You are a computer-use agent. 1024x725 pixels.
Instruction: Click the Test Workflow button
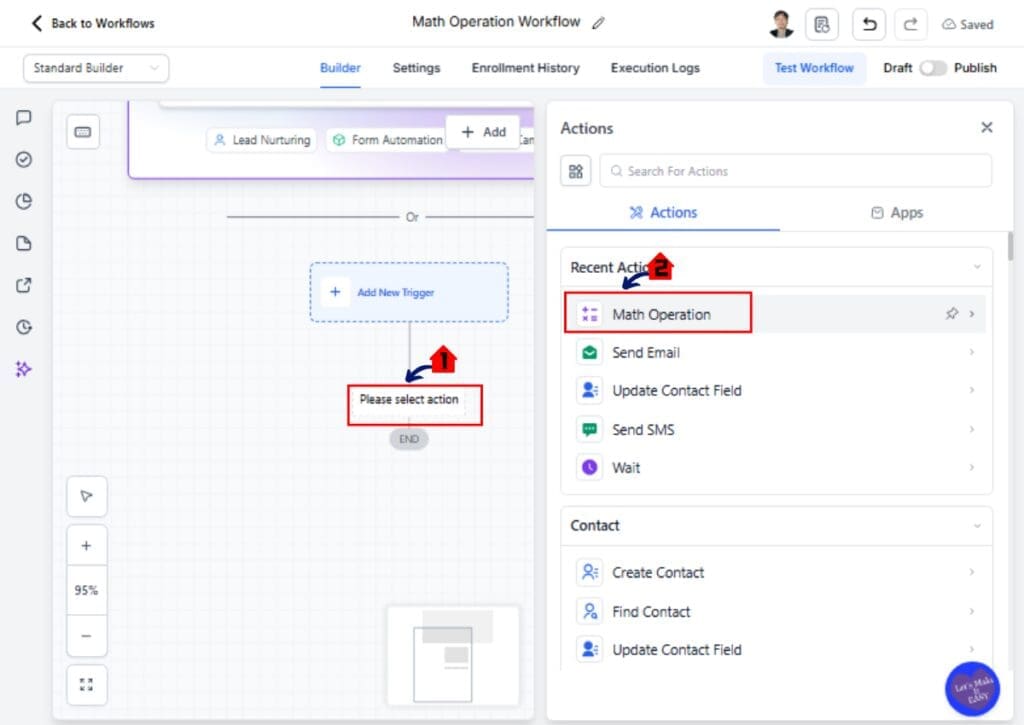tap(814, 68)
